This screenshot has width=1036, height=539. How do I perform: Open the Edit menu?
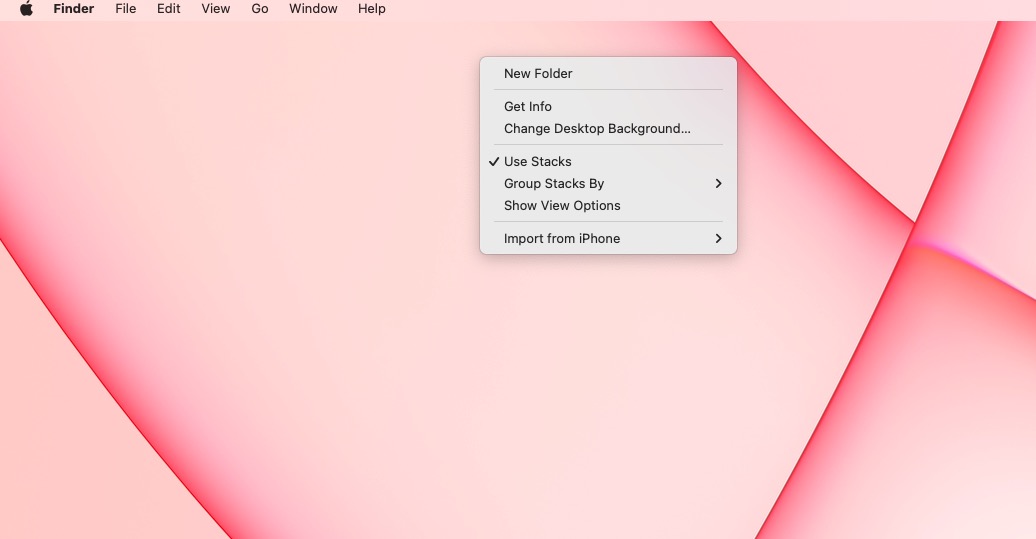coord(168,9)
